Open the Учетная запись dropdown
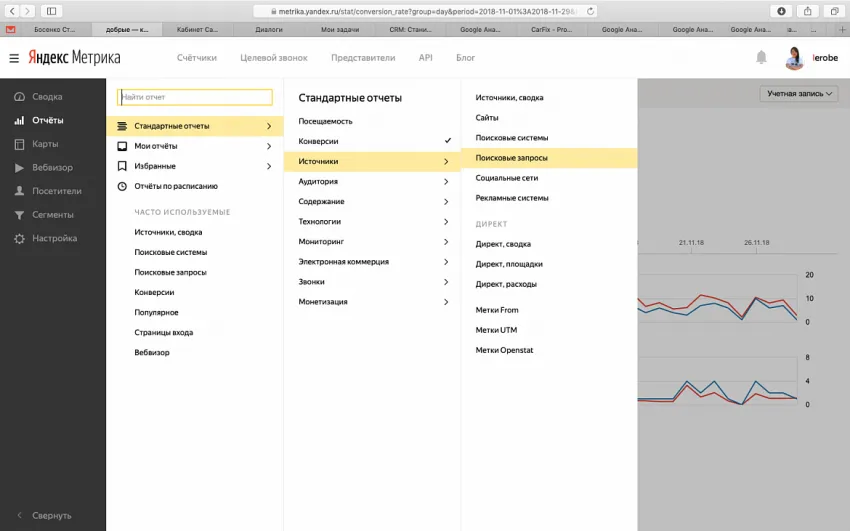 (796, 93)
